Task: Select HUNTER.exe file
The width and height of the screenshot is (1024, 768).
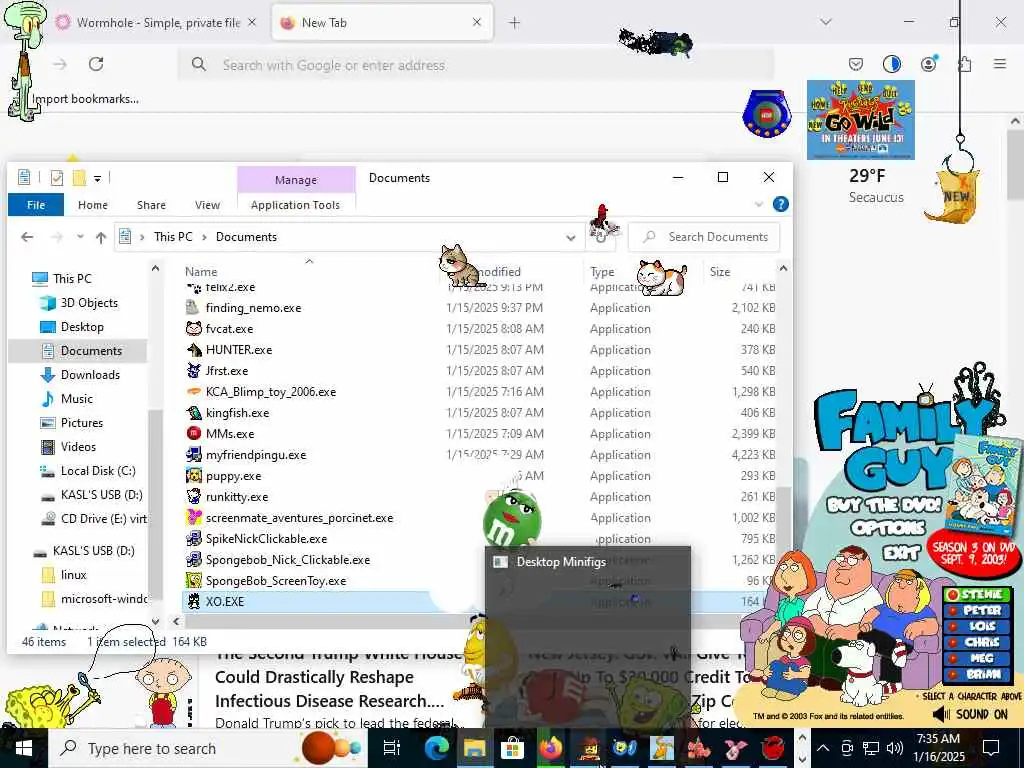Action: coord(238,349)
